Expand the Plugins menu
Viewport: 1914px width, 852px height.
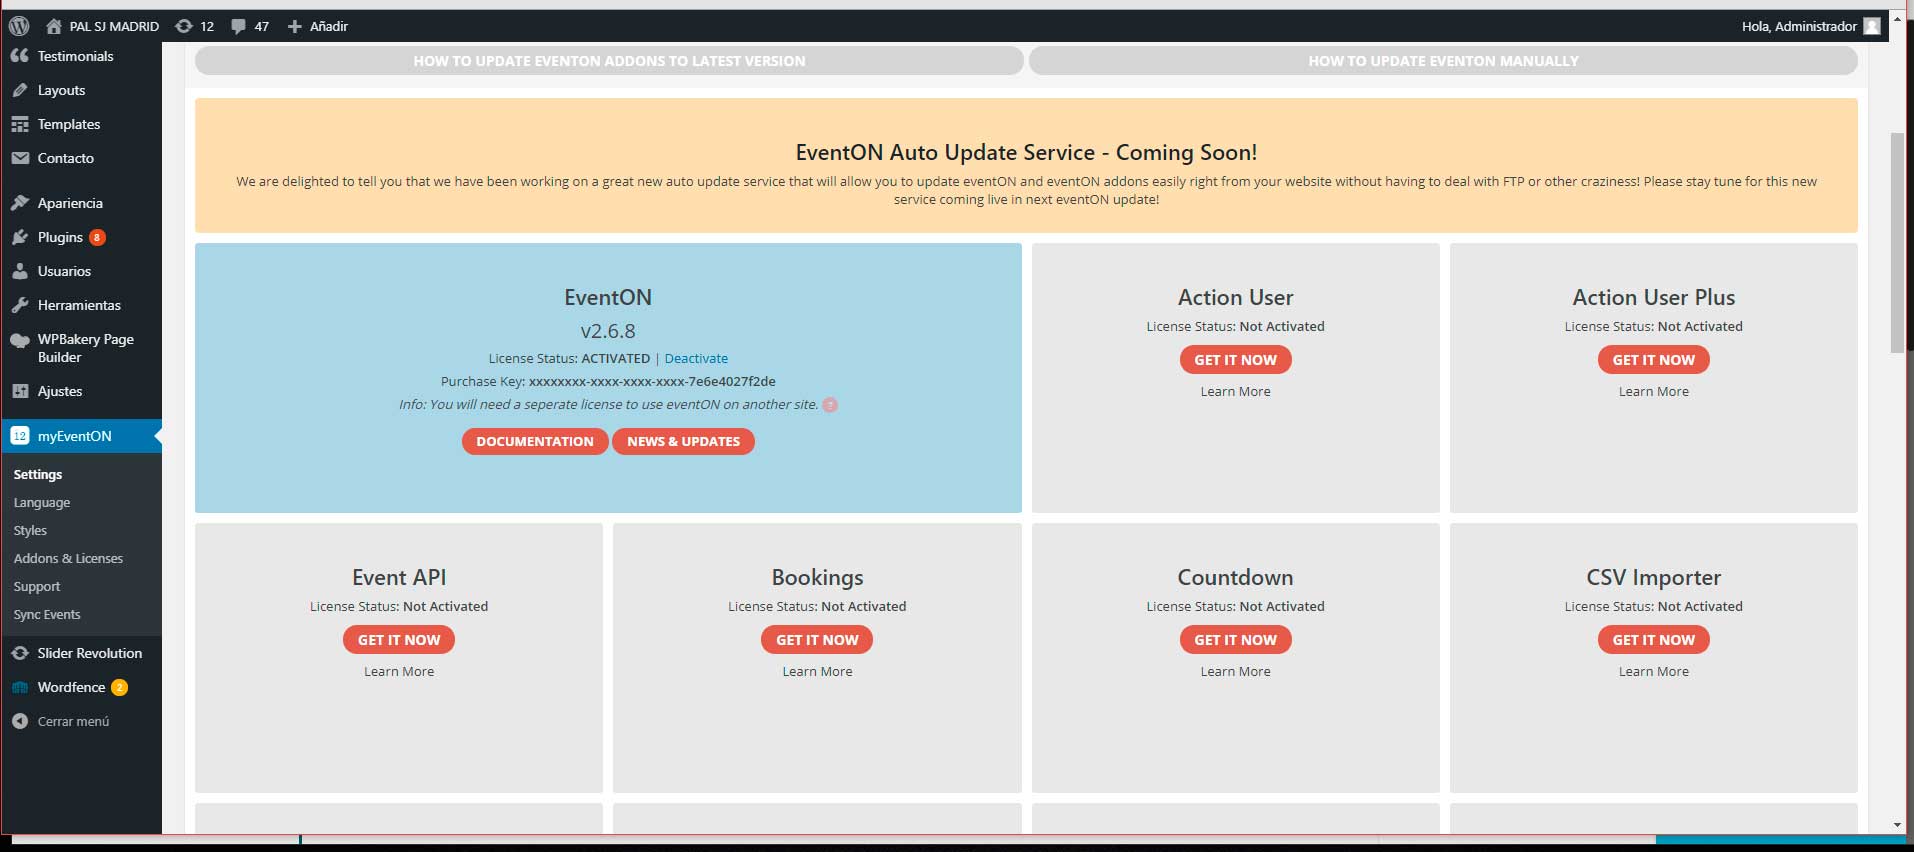click(x=60, y=237)
